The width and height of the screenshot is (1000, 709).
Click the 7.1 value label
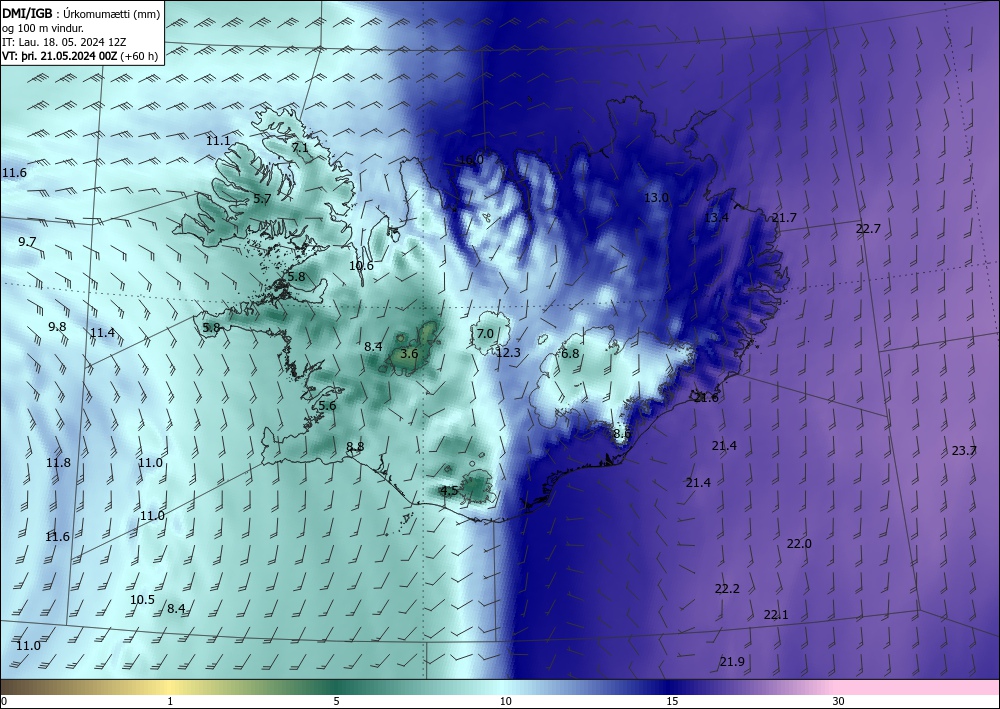pos(300,147)
